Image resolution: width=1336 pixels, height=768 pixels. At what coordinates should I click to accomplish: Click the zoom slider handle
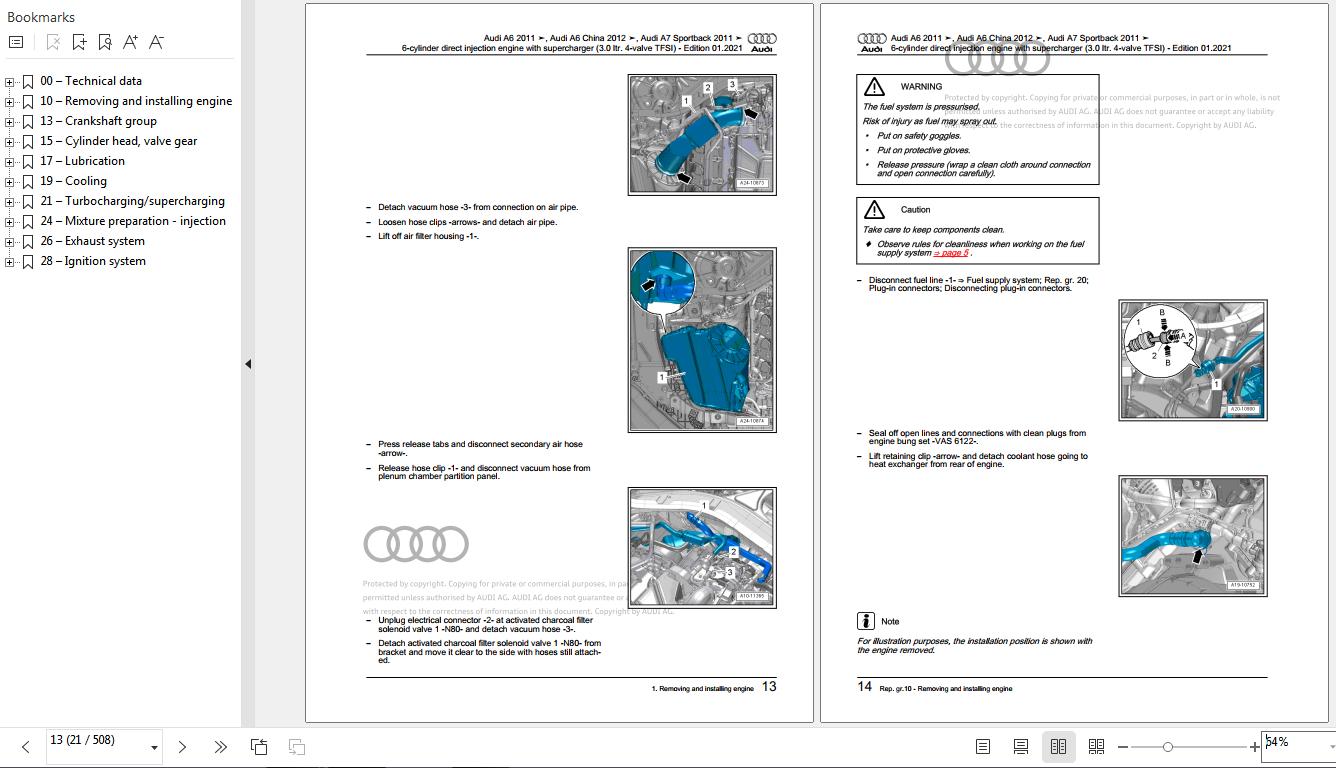point(1167,747)
